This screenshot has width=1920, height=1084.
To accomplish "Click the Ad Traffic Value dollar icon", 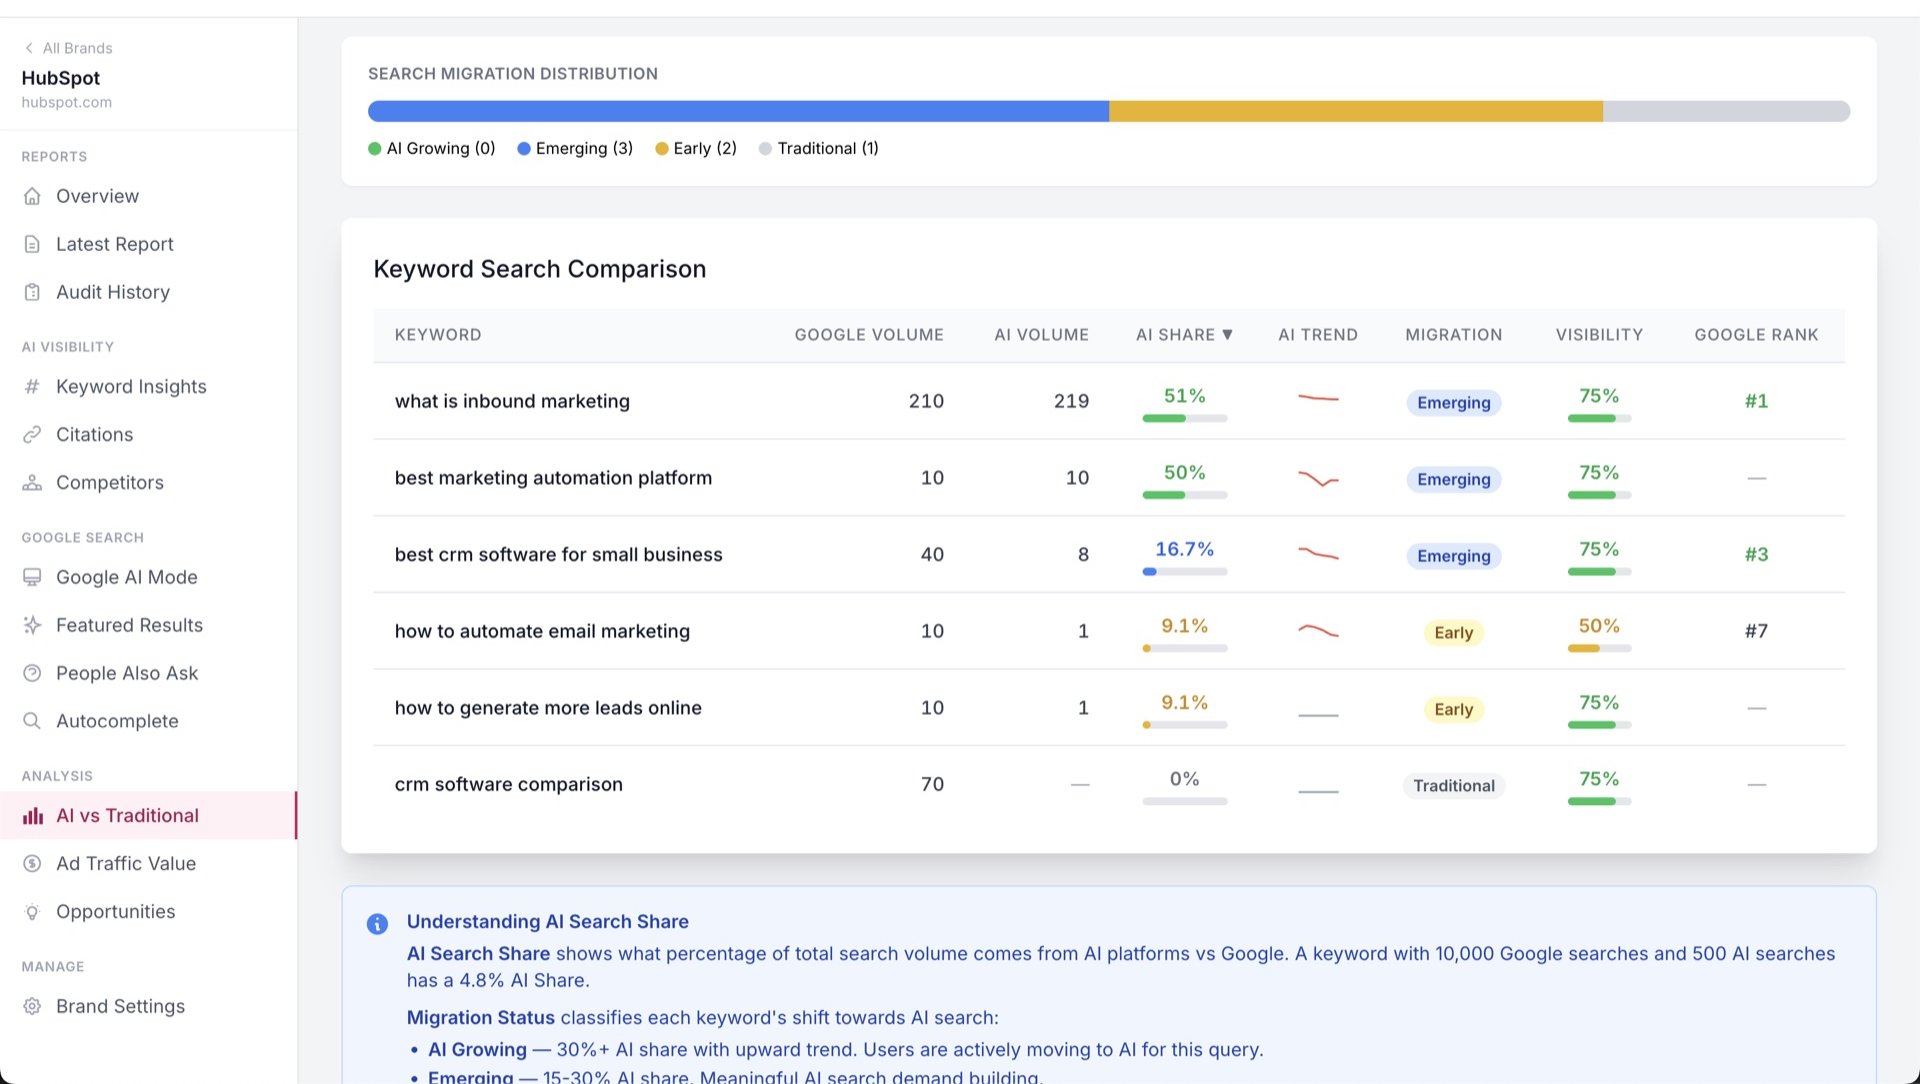I will pyautogui.click(x=32, y=864).
